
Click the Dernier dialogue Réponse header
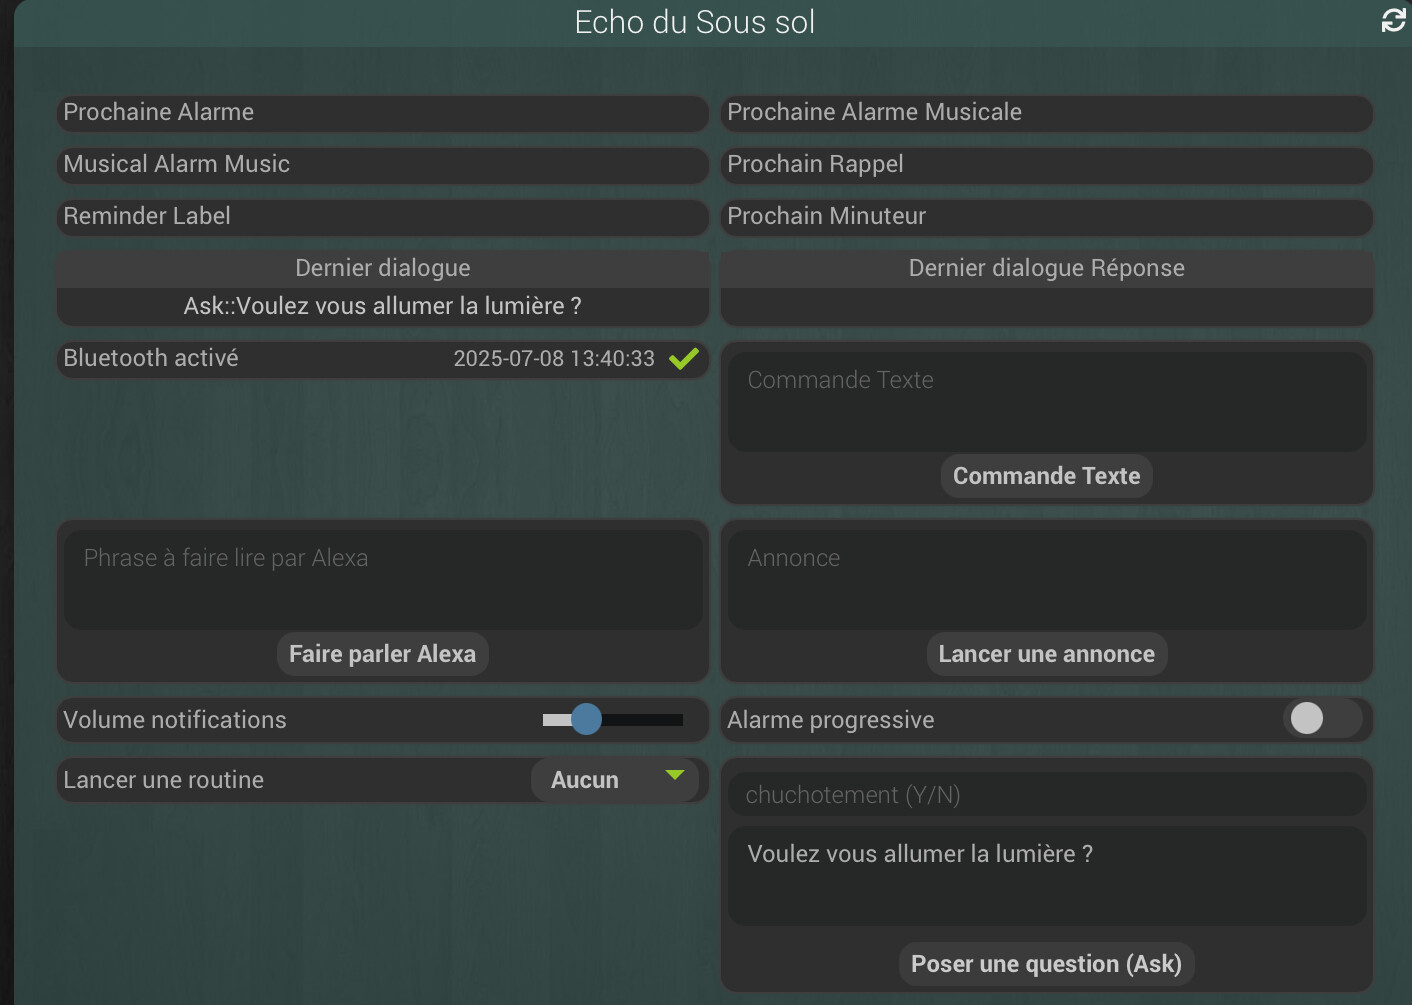[x=1046, y=268]
